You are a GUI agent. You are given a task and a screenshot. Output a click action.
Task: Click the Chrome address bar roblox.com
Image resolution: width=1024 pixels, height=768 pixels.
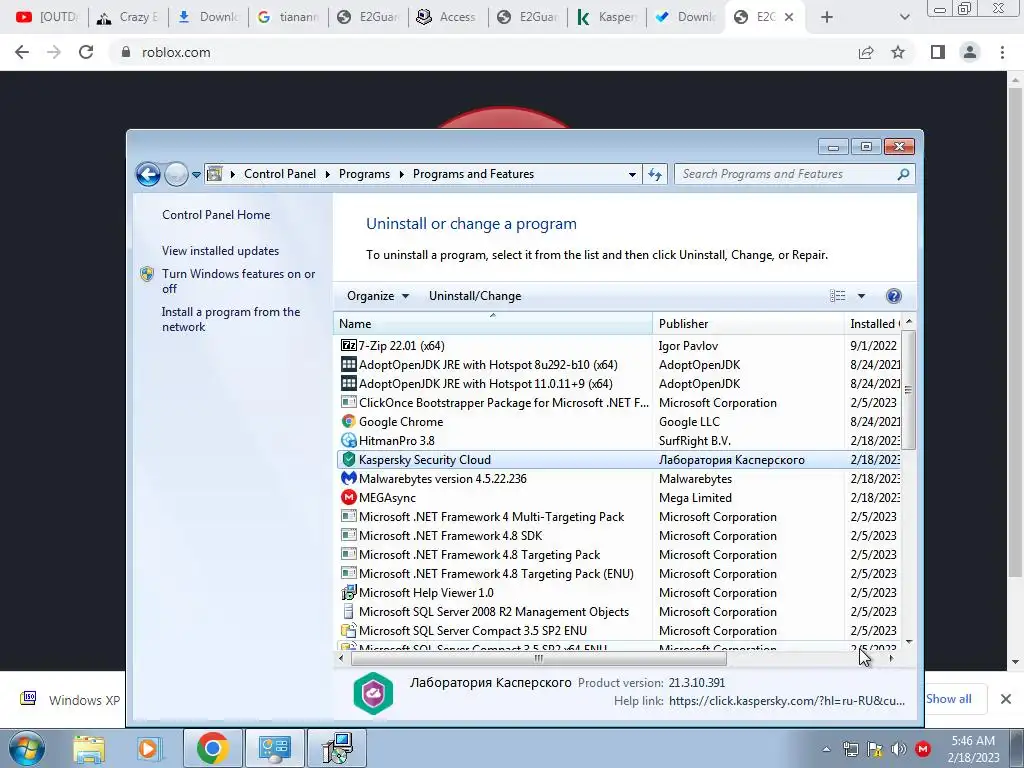click(x=176, y=52)
